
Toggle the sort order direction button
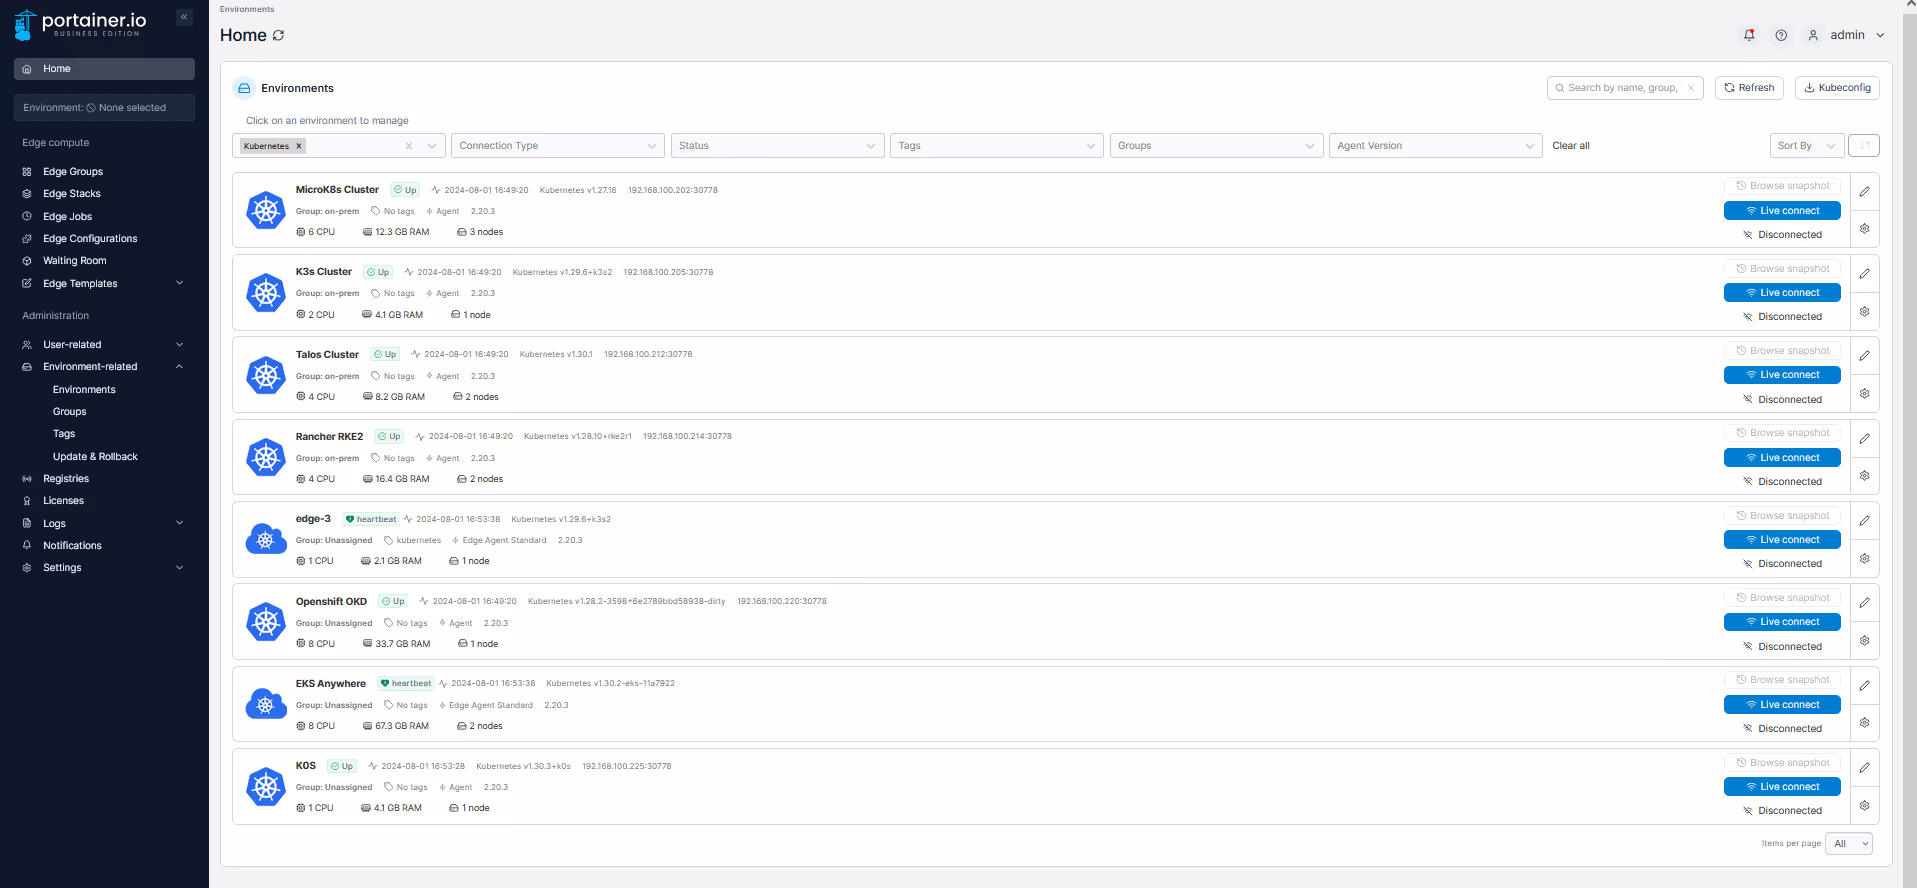point(1864,146)
